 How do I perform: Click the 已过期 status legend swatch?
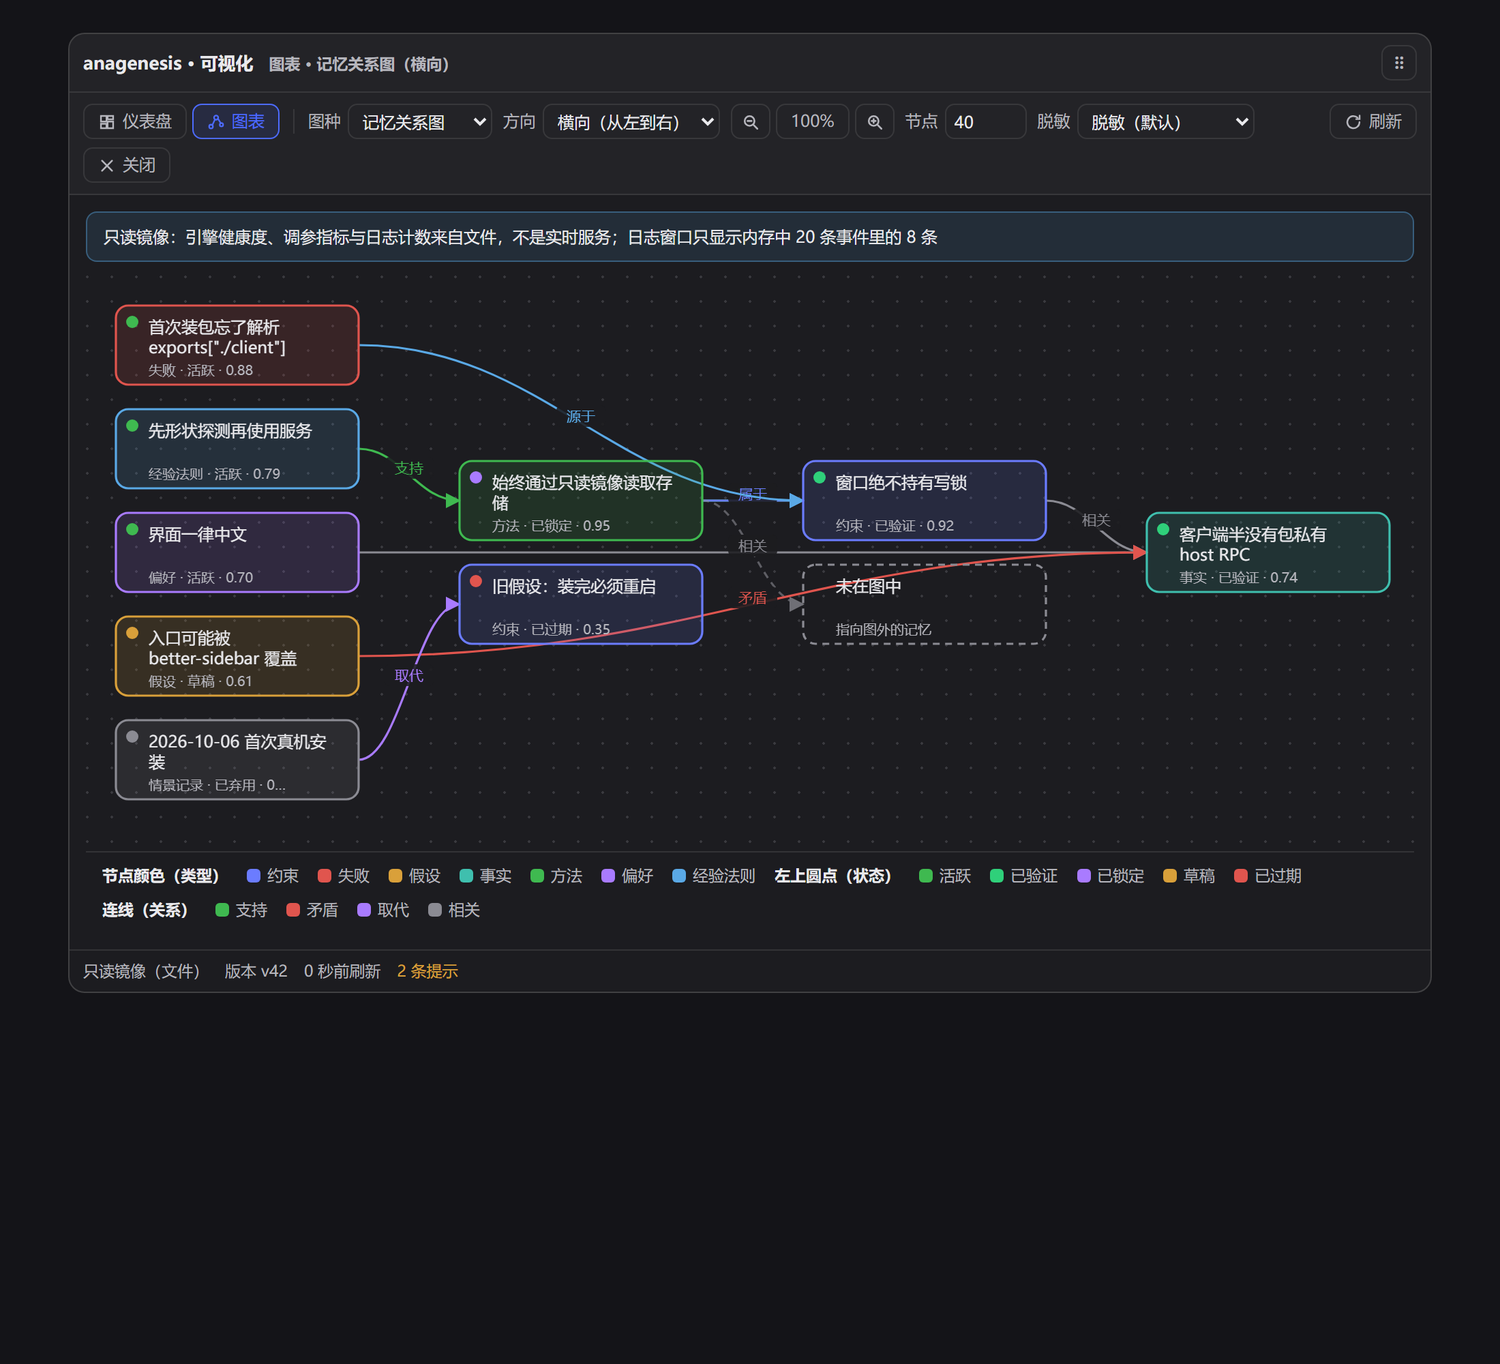1241,876
